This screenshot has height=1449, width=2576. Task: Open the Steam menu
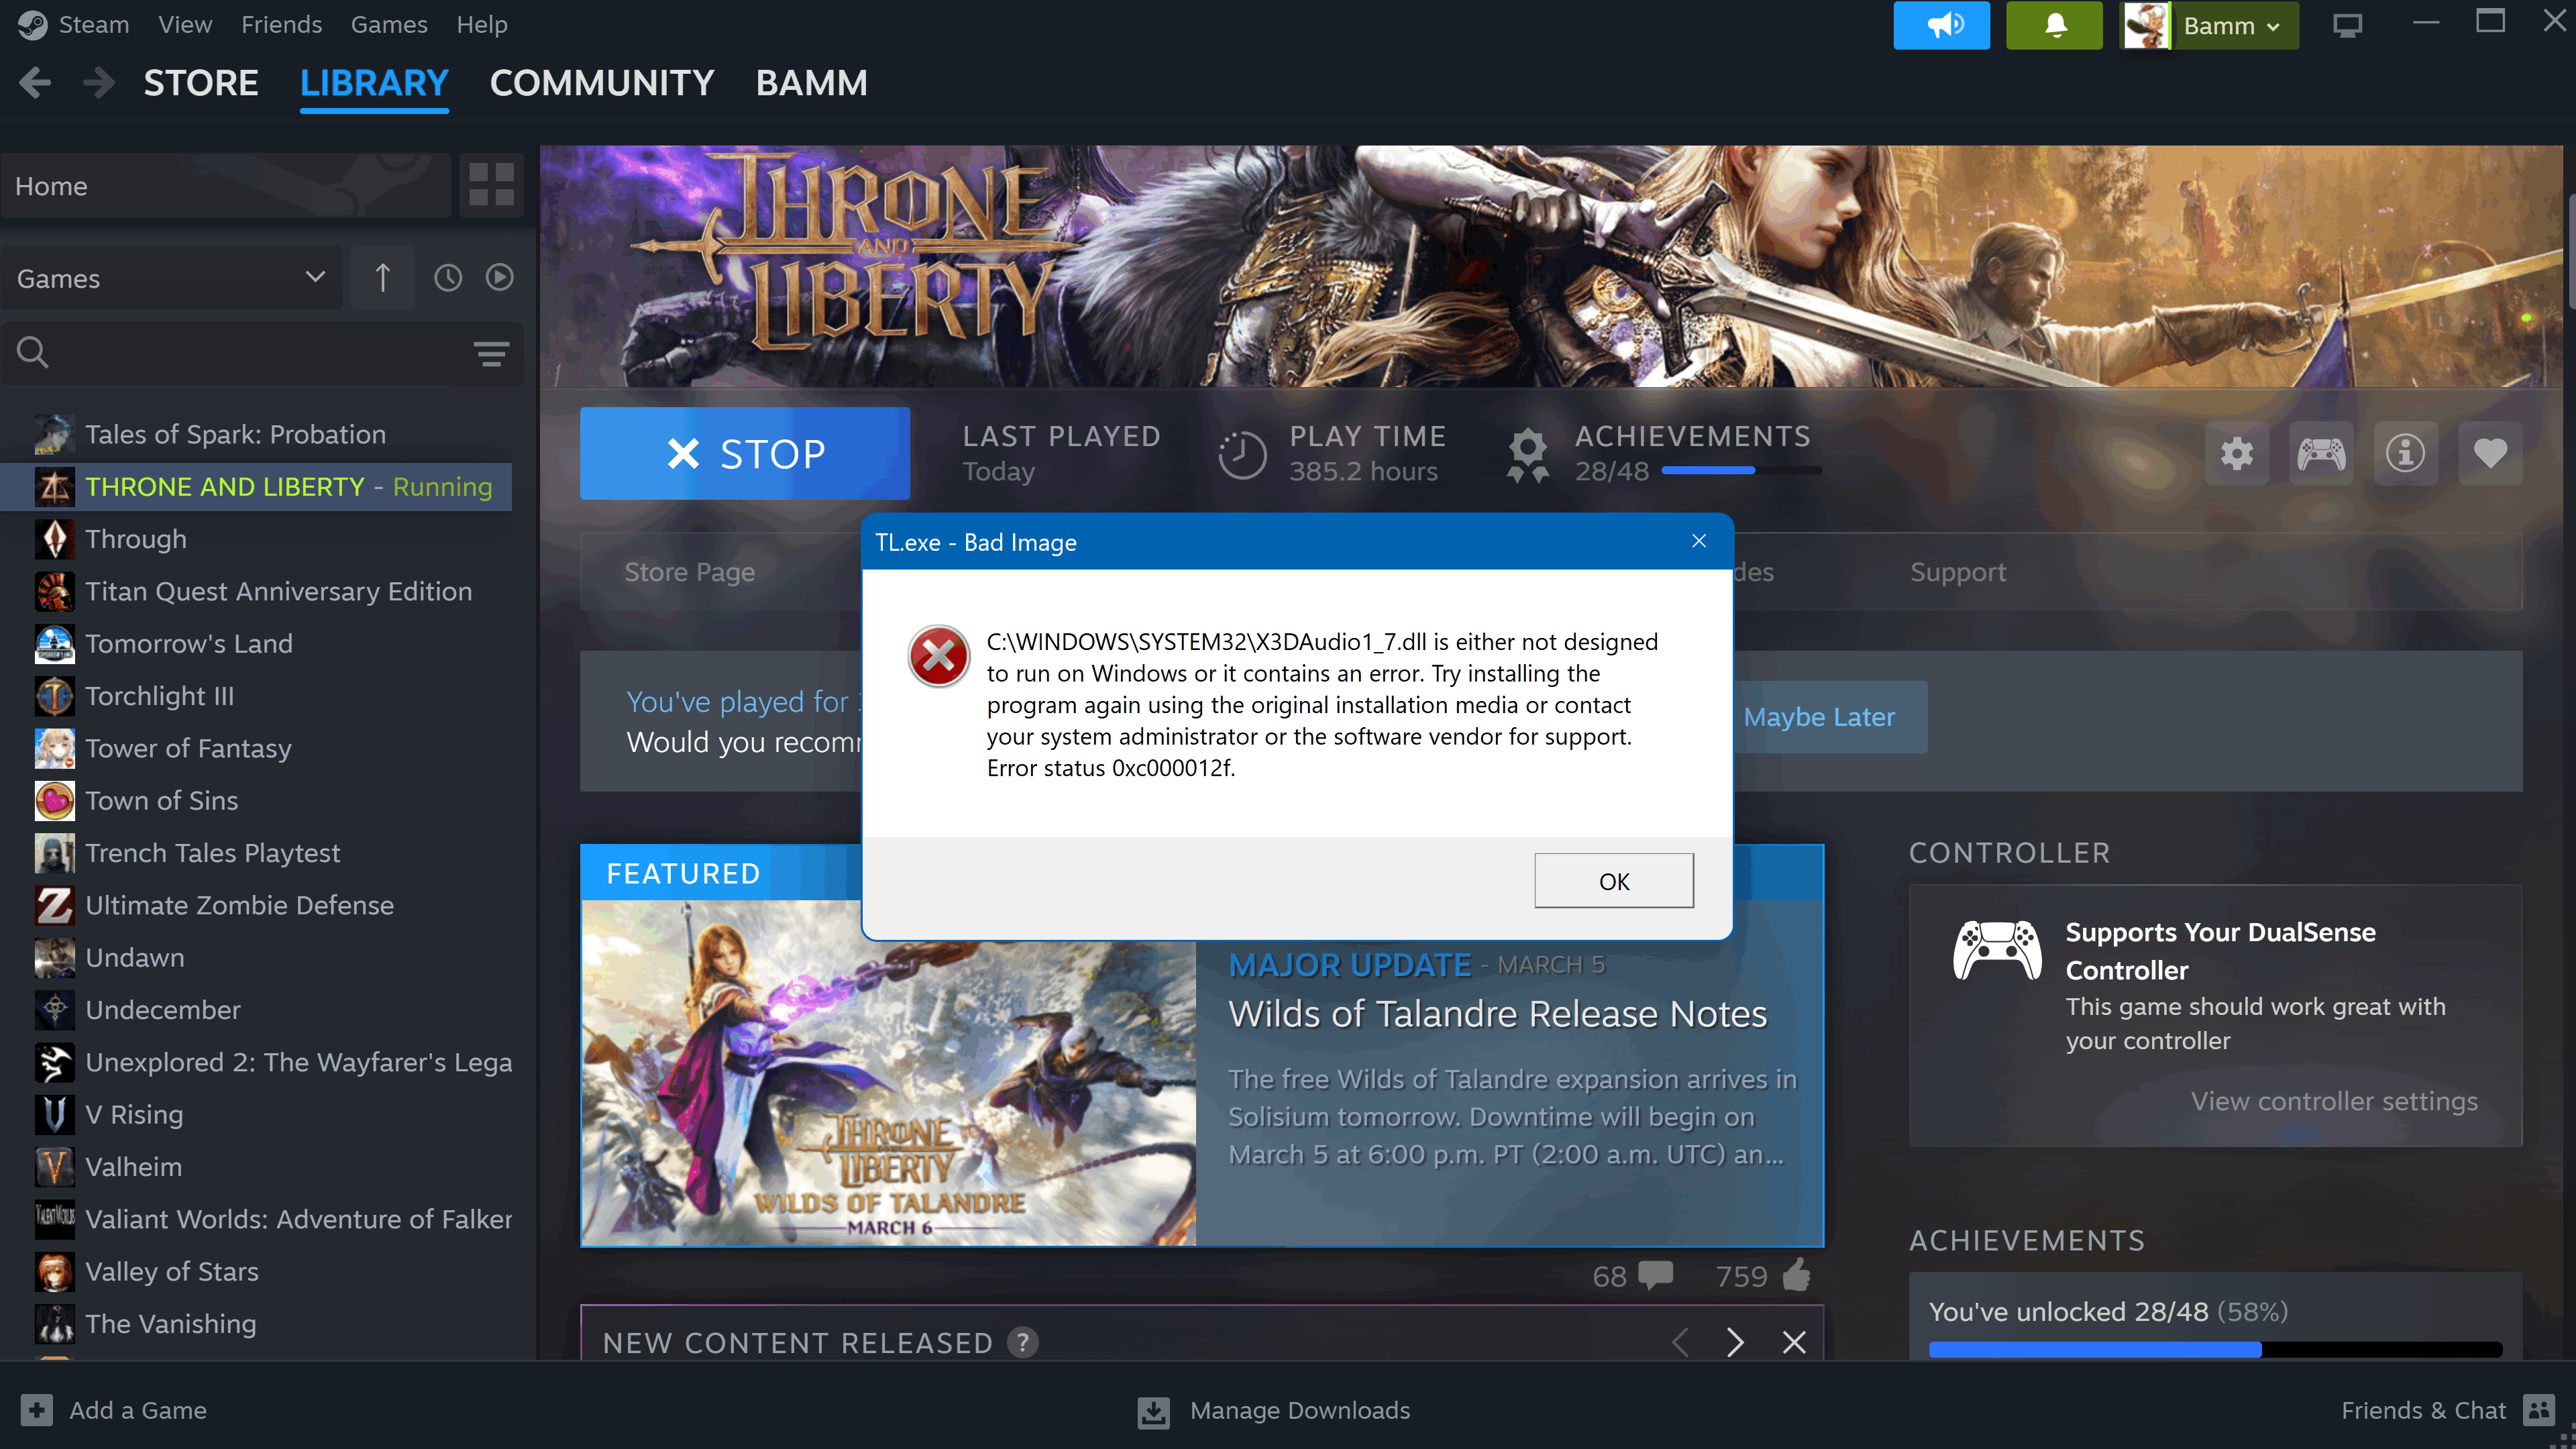(x=94, y=25)
